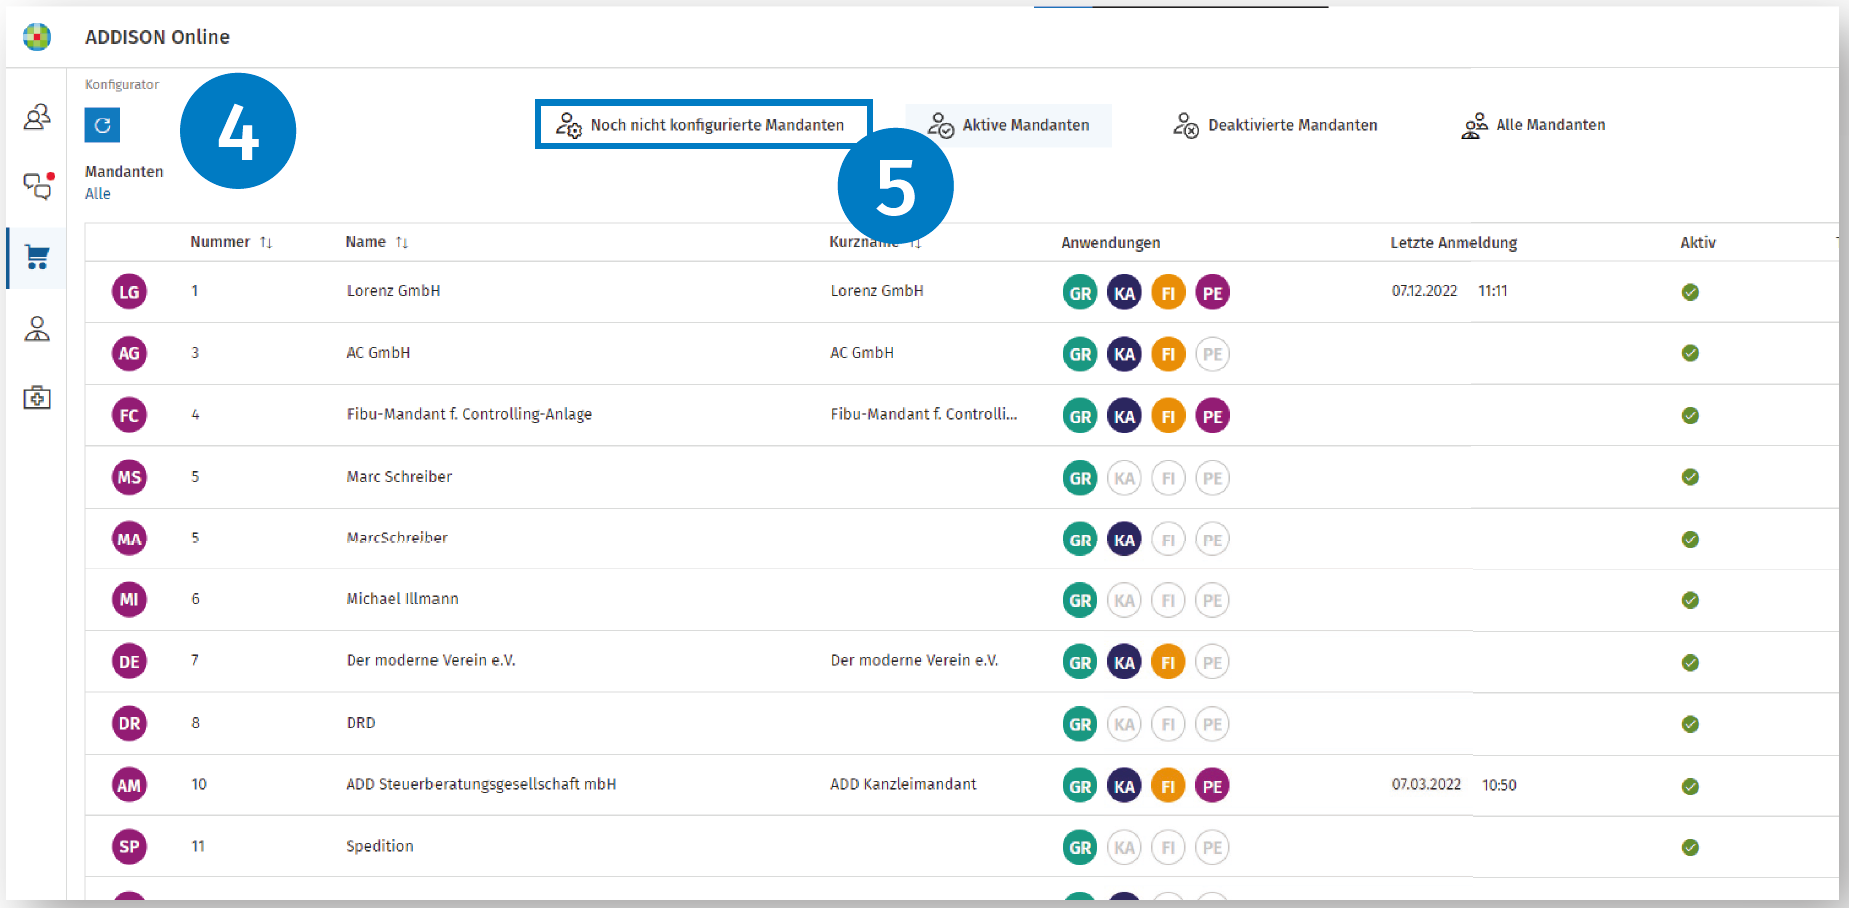This screenshot has width=1849, height=908.
Task: Toggle Aktiv checkmark for Der moderne Verein
Action: (1690, 662)
